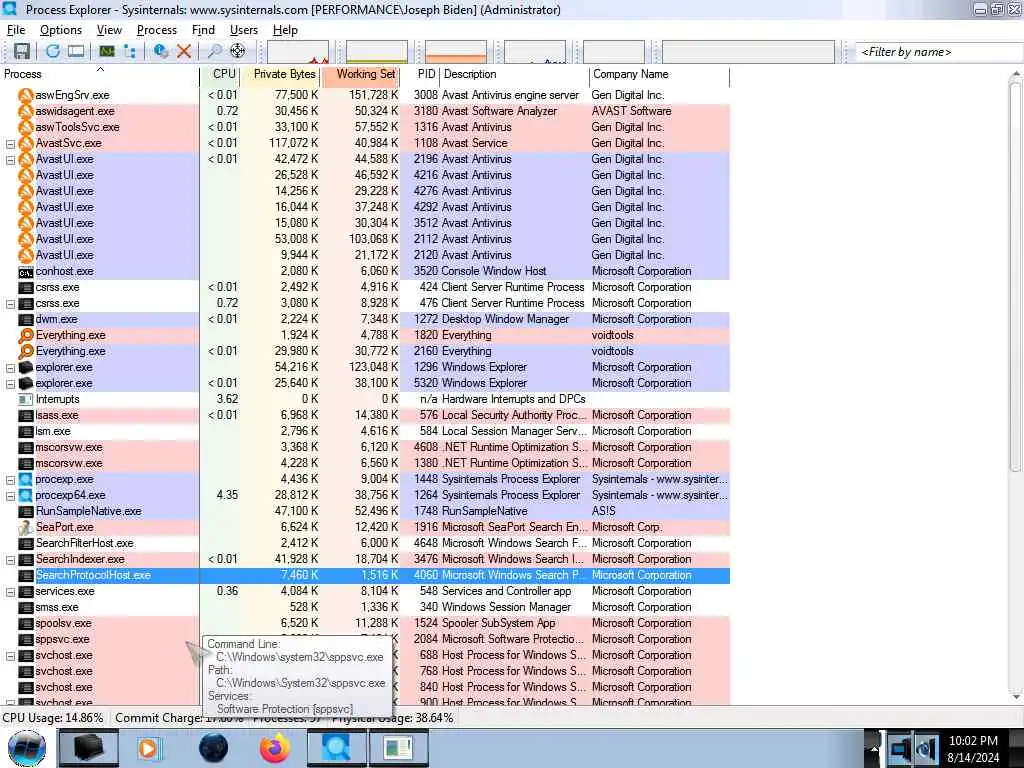The width and height of the screenshot is (1024, 768).
Task: Click the taskbar clock showing 10:02 PM
Action: click(973, 749)
